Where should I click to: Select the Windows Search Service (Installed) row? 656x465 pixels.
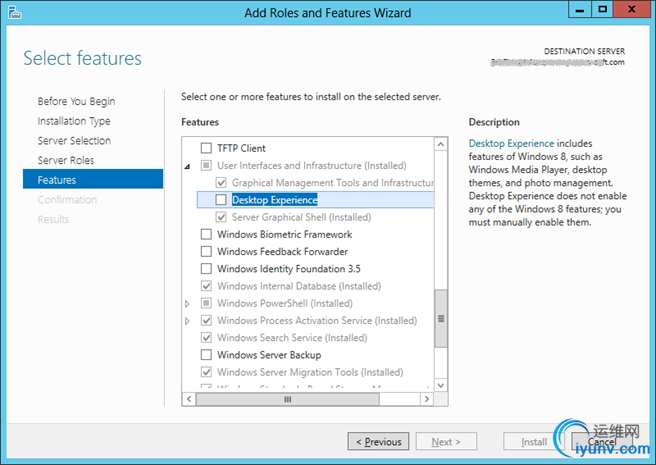(x=292, y=337)
